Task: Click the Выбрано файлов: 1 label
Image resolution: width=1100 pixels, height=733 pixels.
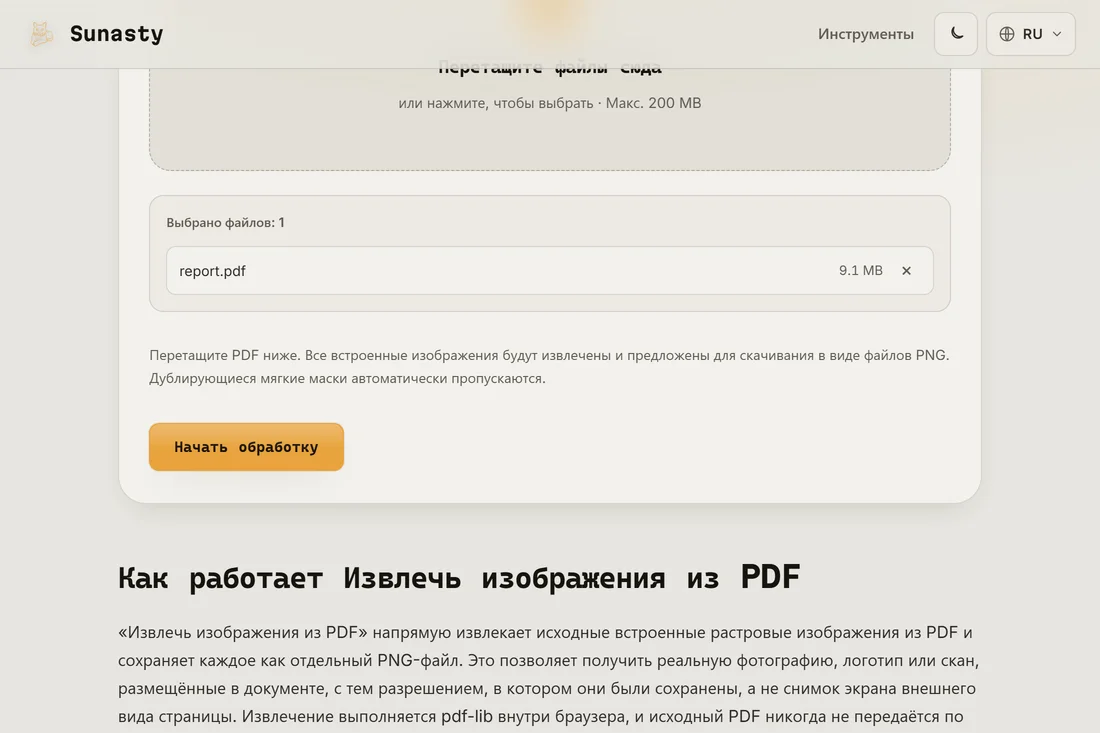Action: (225, 222)
